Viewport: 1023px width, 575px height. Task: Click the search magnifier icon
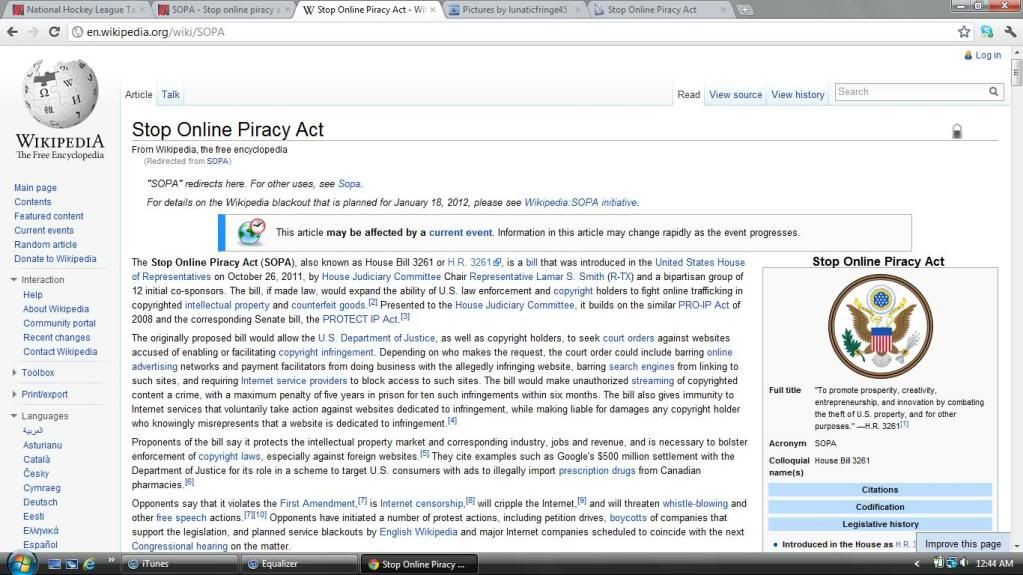coord(993,92)
